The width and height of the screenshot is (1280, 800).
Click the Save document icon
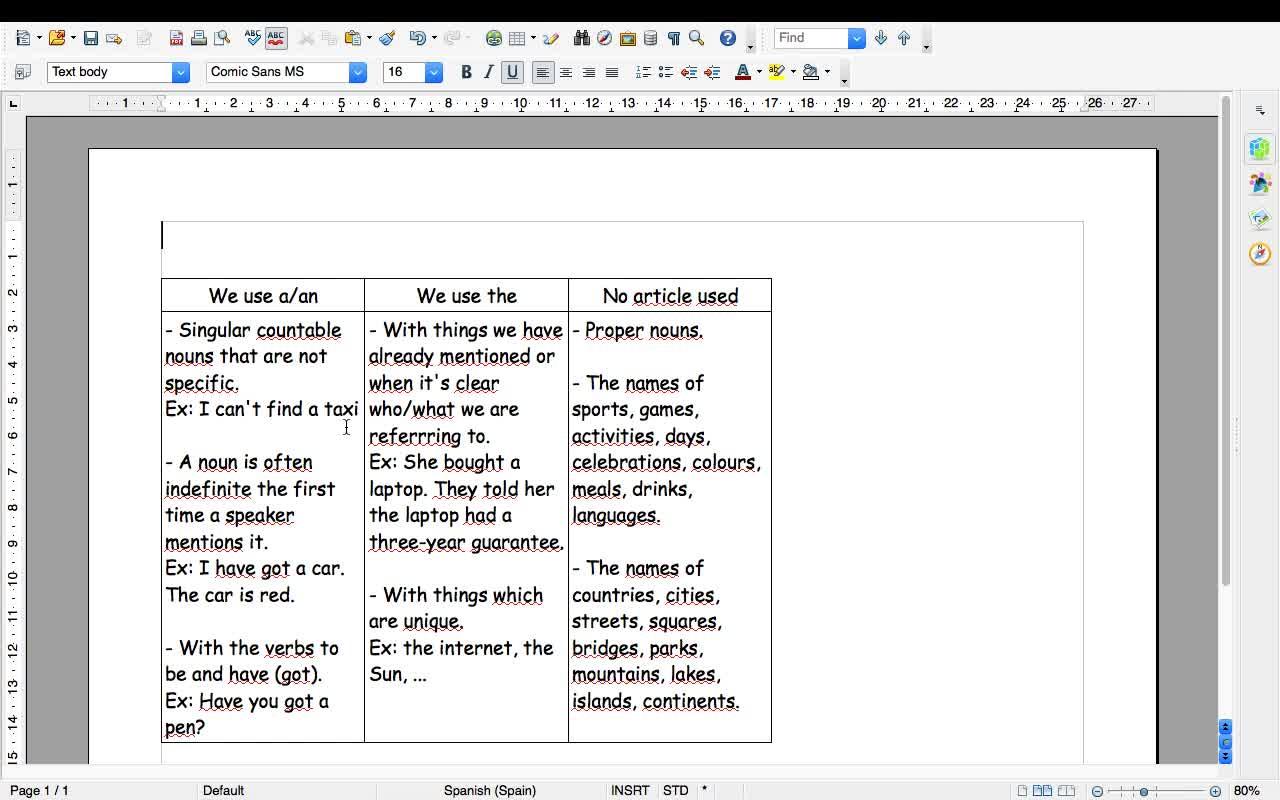(90, 38)
